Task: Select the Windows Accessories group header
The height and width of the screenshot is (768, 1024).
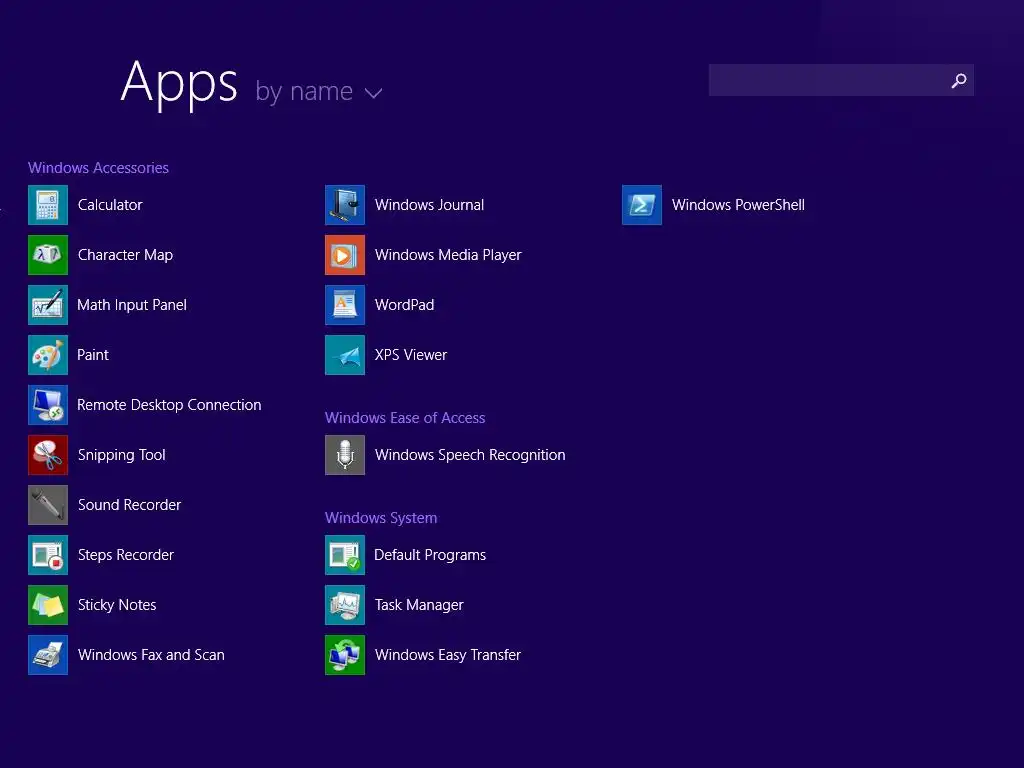Action: [98, 168]
